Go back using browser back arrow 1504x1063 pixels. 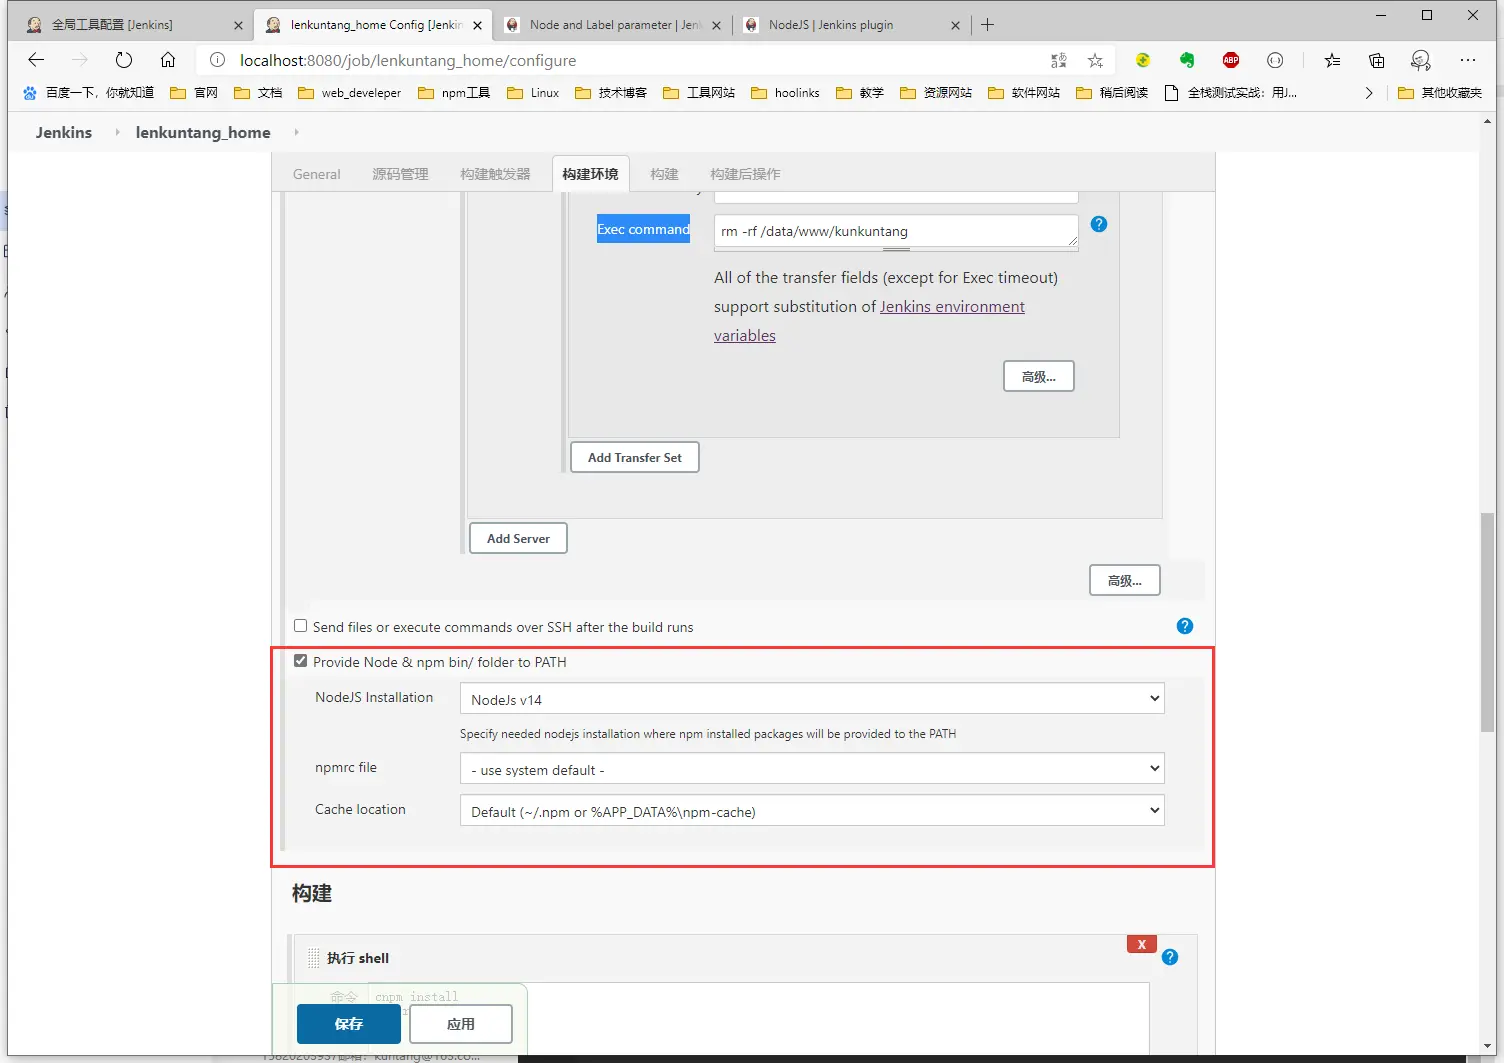[36, 60]
